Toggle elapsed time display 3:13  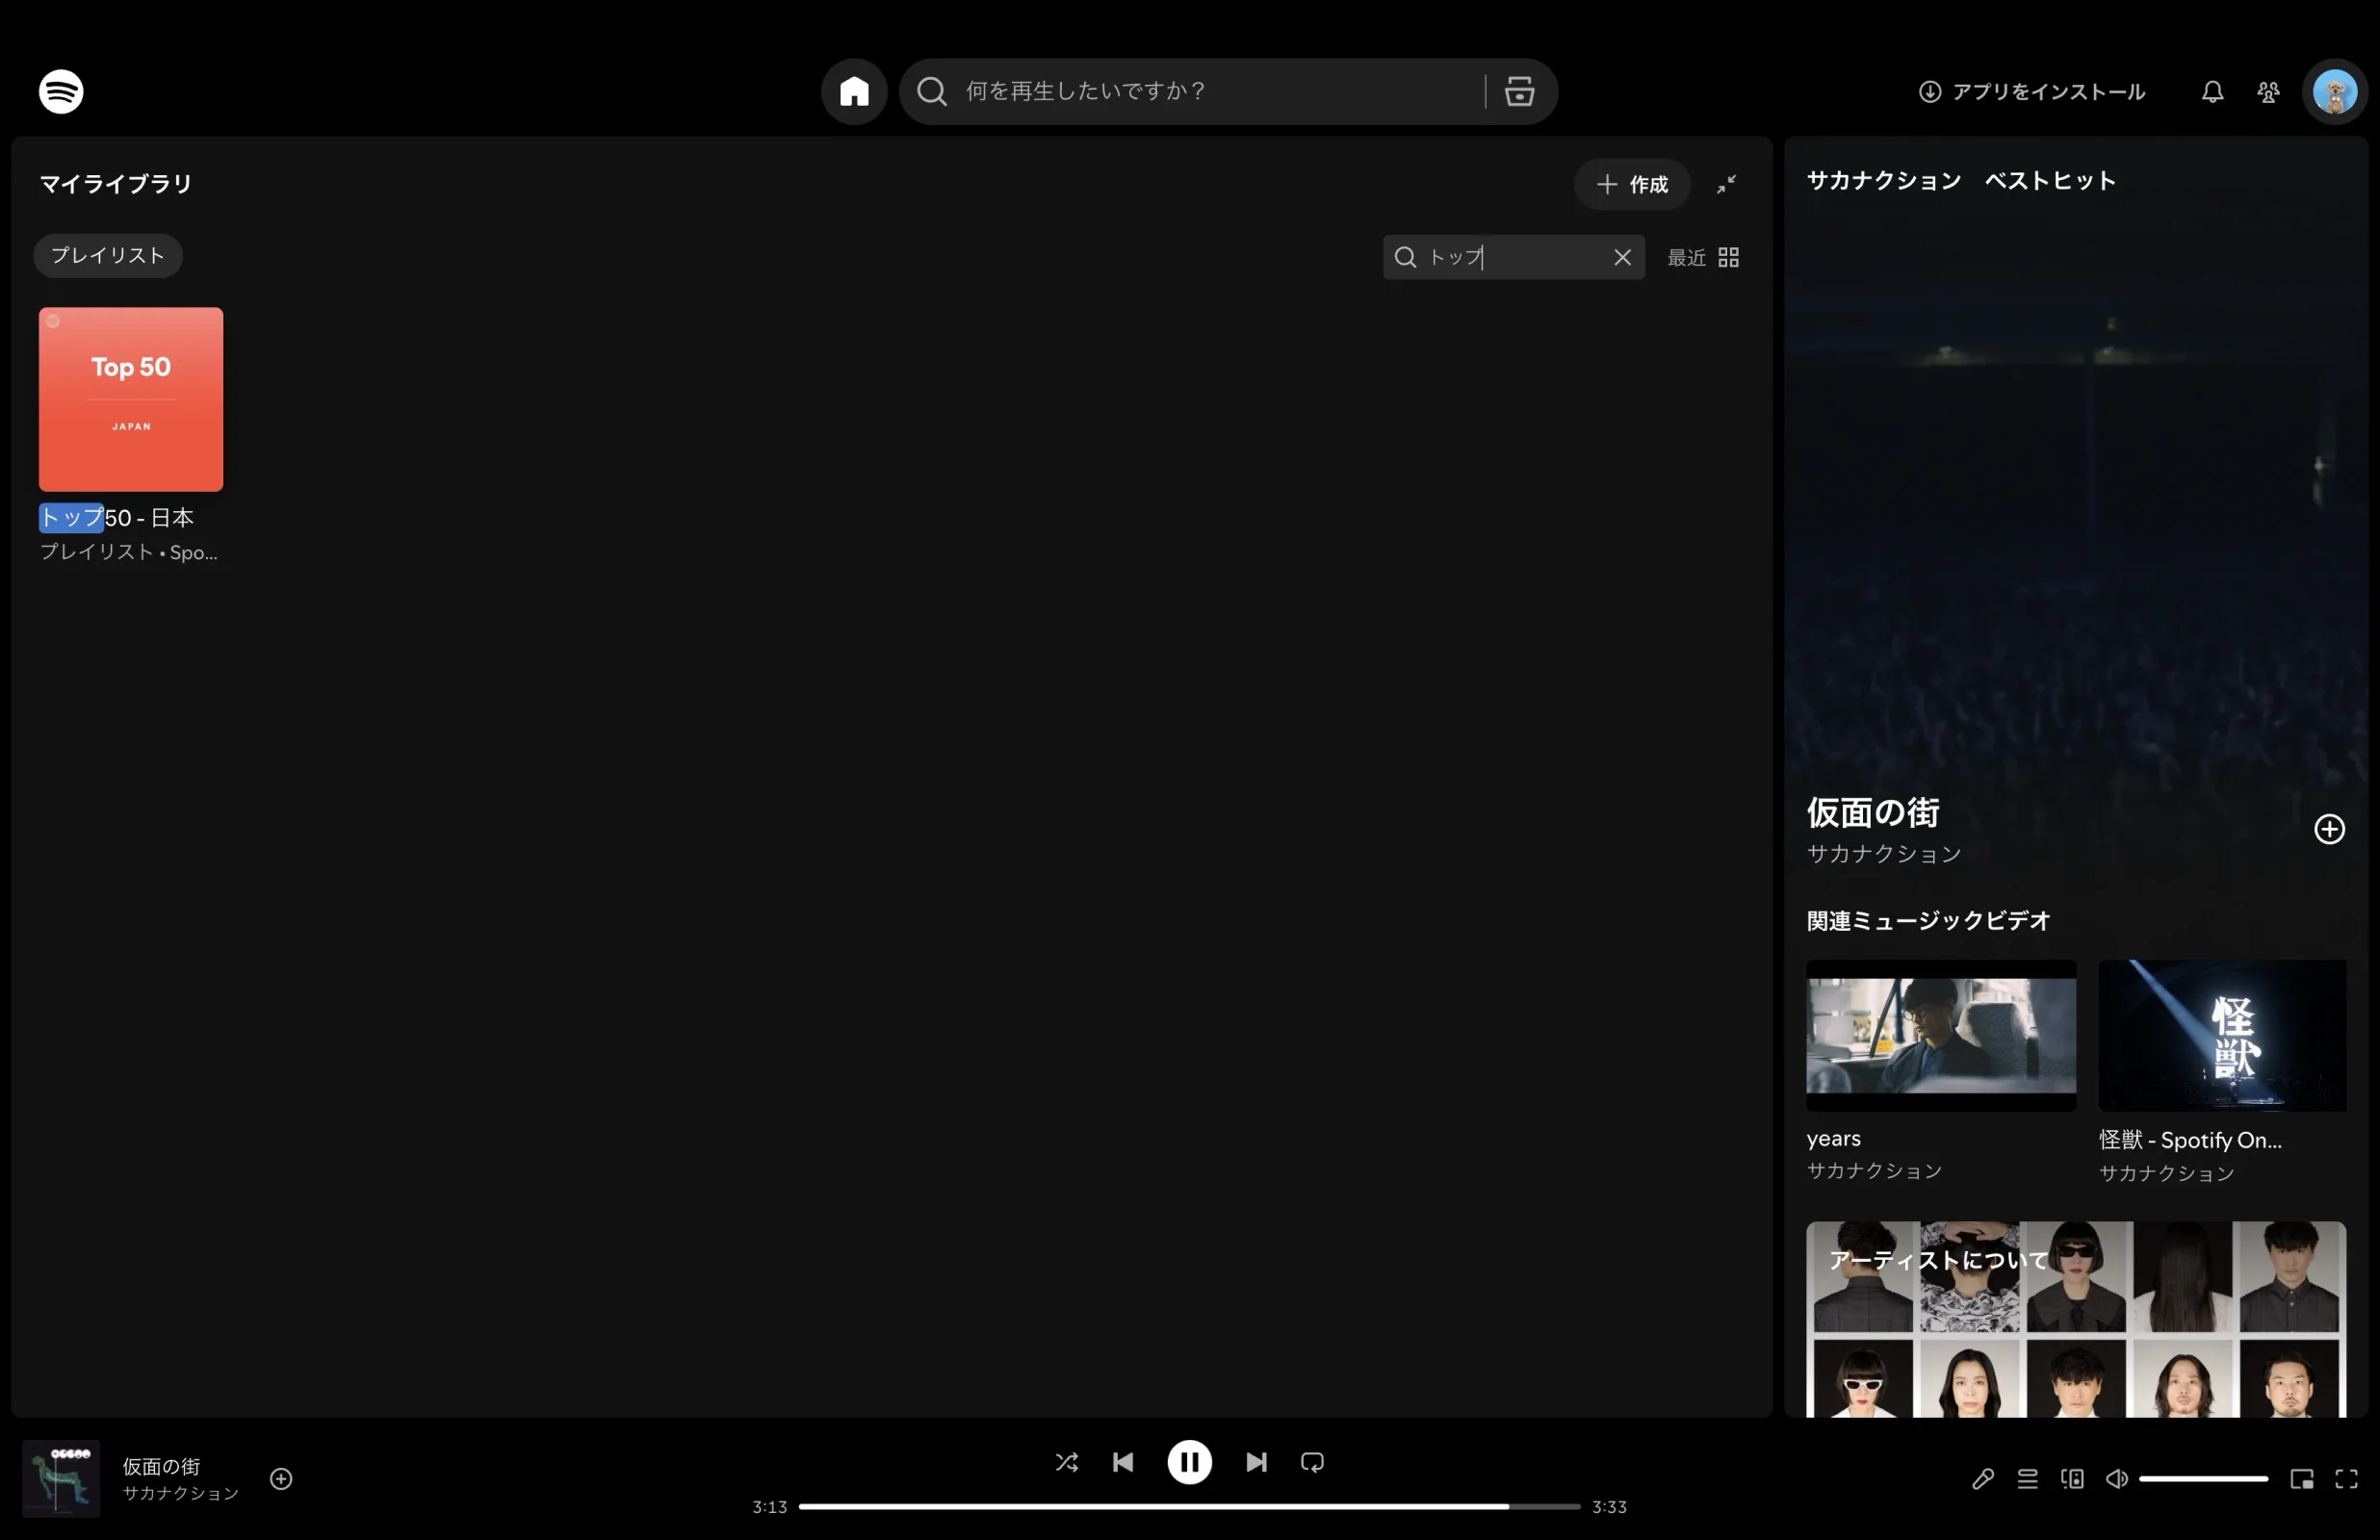(769, 1506)
